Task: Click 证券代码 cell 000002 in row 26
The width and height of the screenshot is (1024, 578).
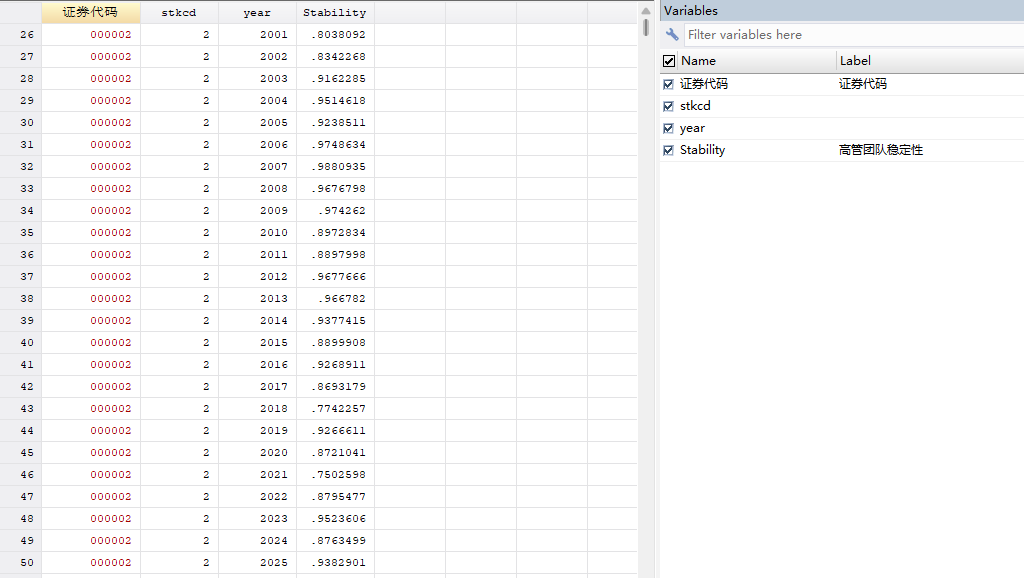Action: pyautogui.click(x=91, y=35)
